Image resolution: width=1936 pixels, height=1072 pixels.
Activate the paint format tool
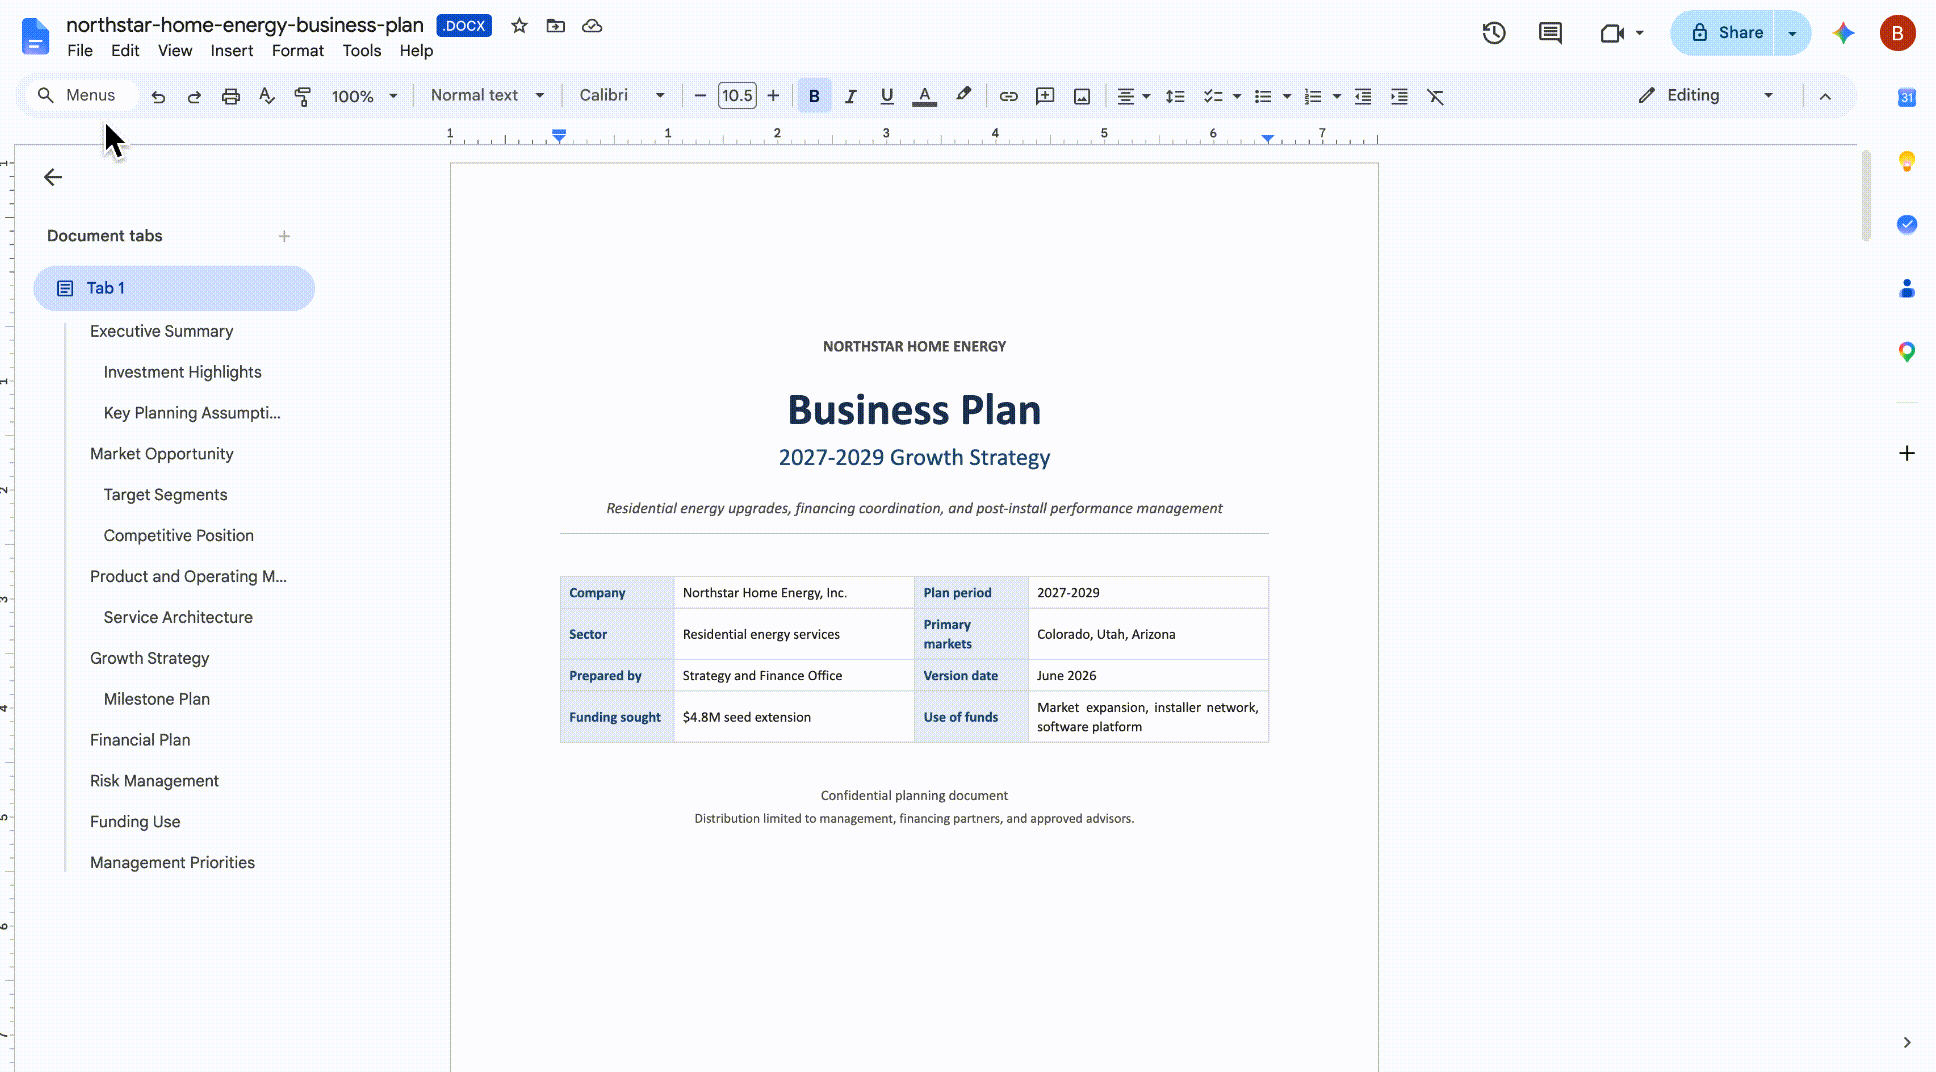(x=303, y=96)
